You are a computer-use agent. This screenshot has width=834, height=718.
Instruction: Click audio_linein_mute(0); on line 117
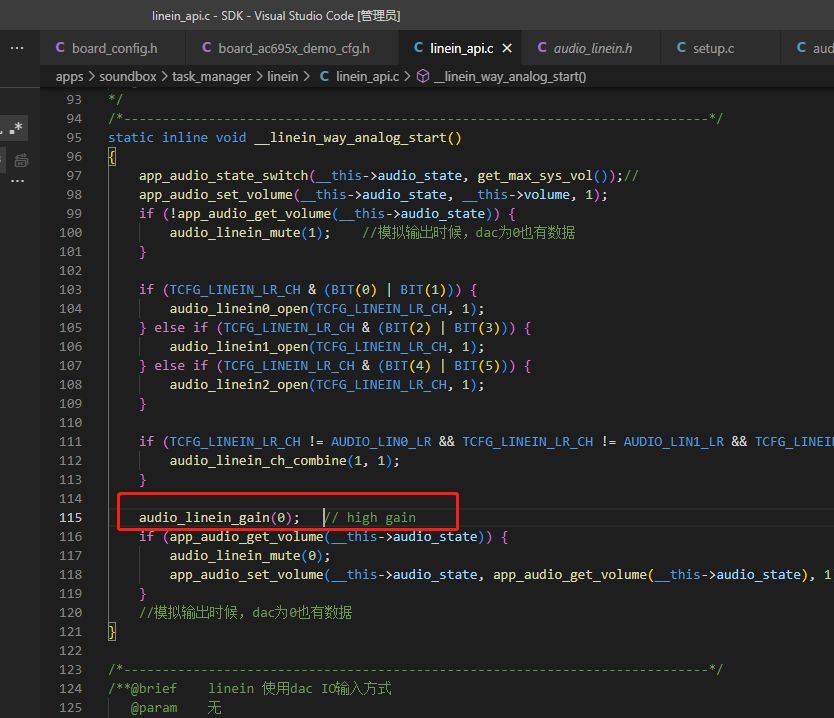250,556
